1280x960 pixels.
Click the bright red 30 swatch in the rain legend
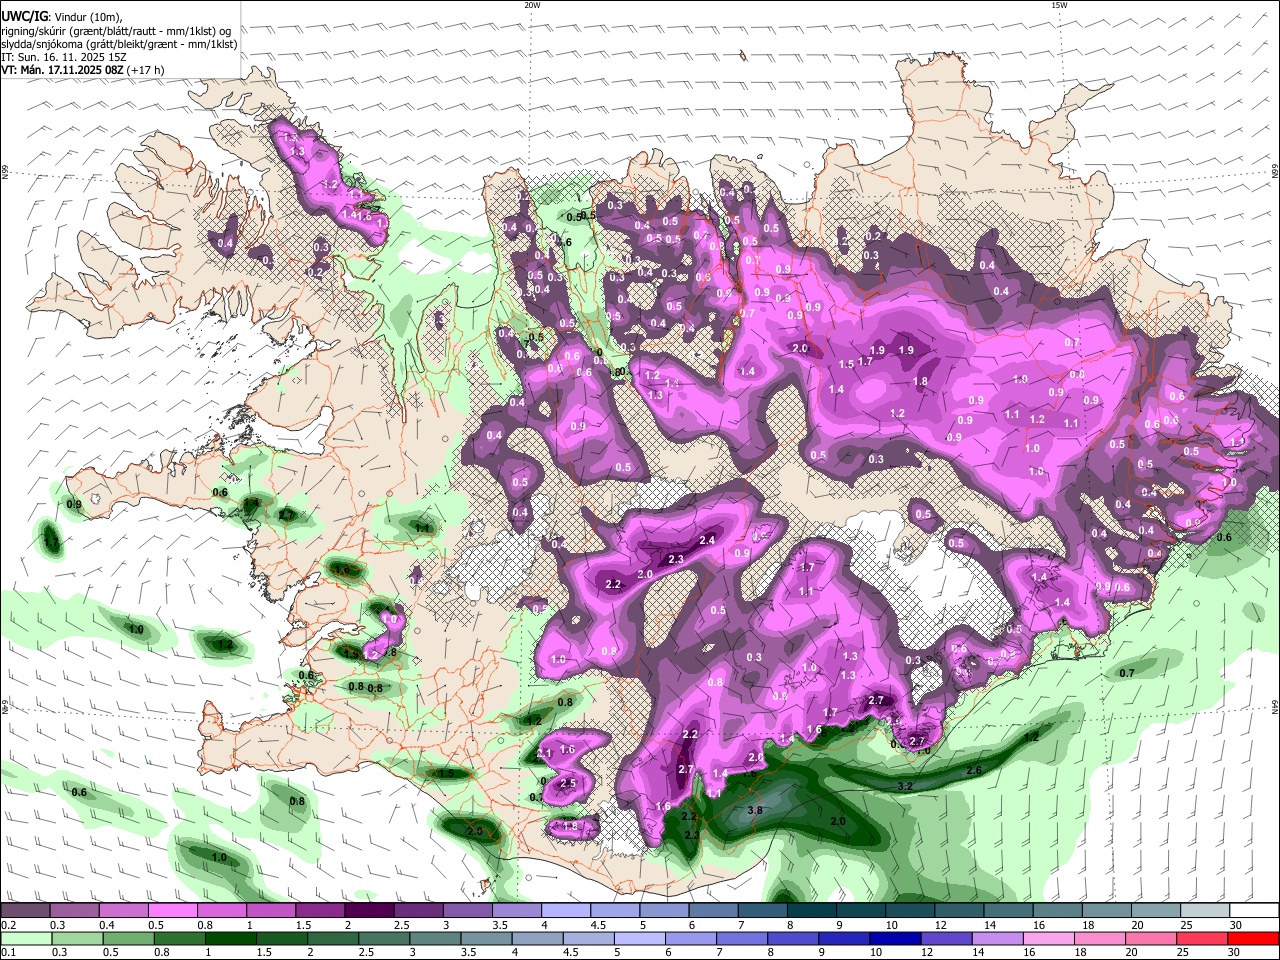pyautogui.click(x=1254, y=938)
